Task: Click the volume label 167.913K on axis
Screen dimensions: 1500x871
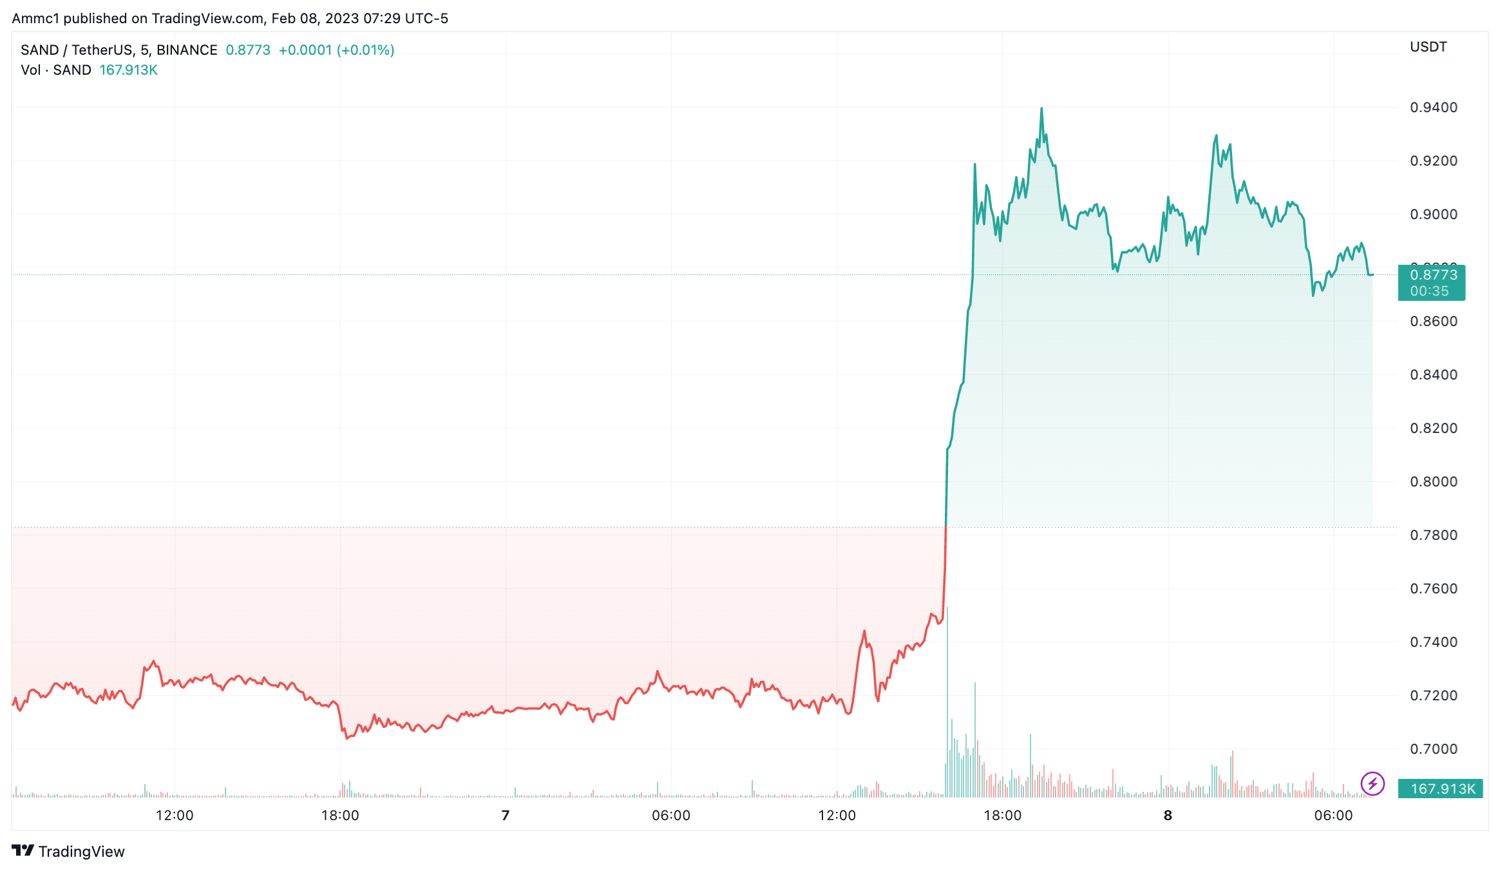Action: point(1440,789)
